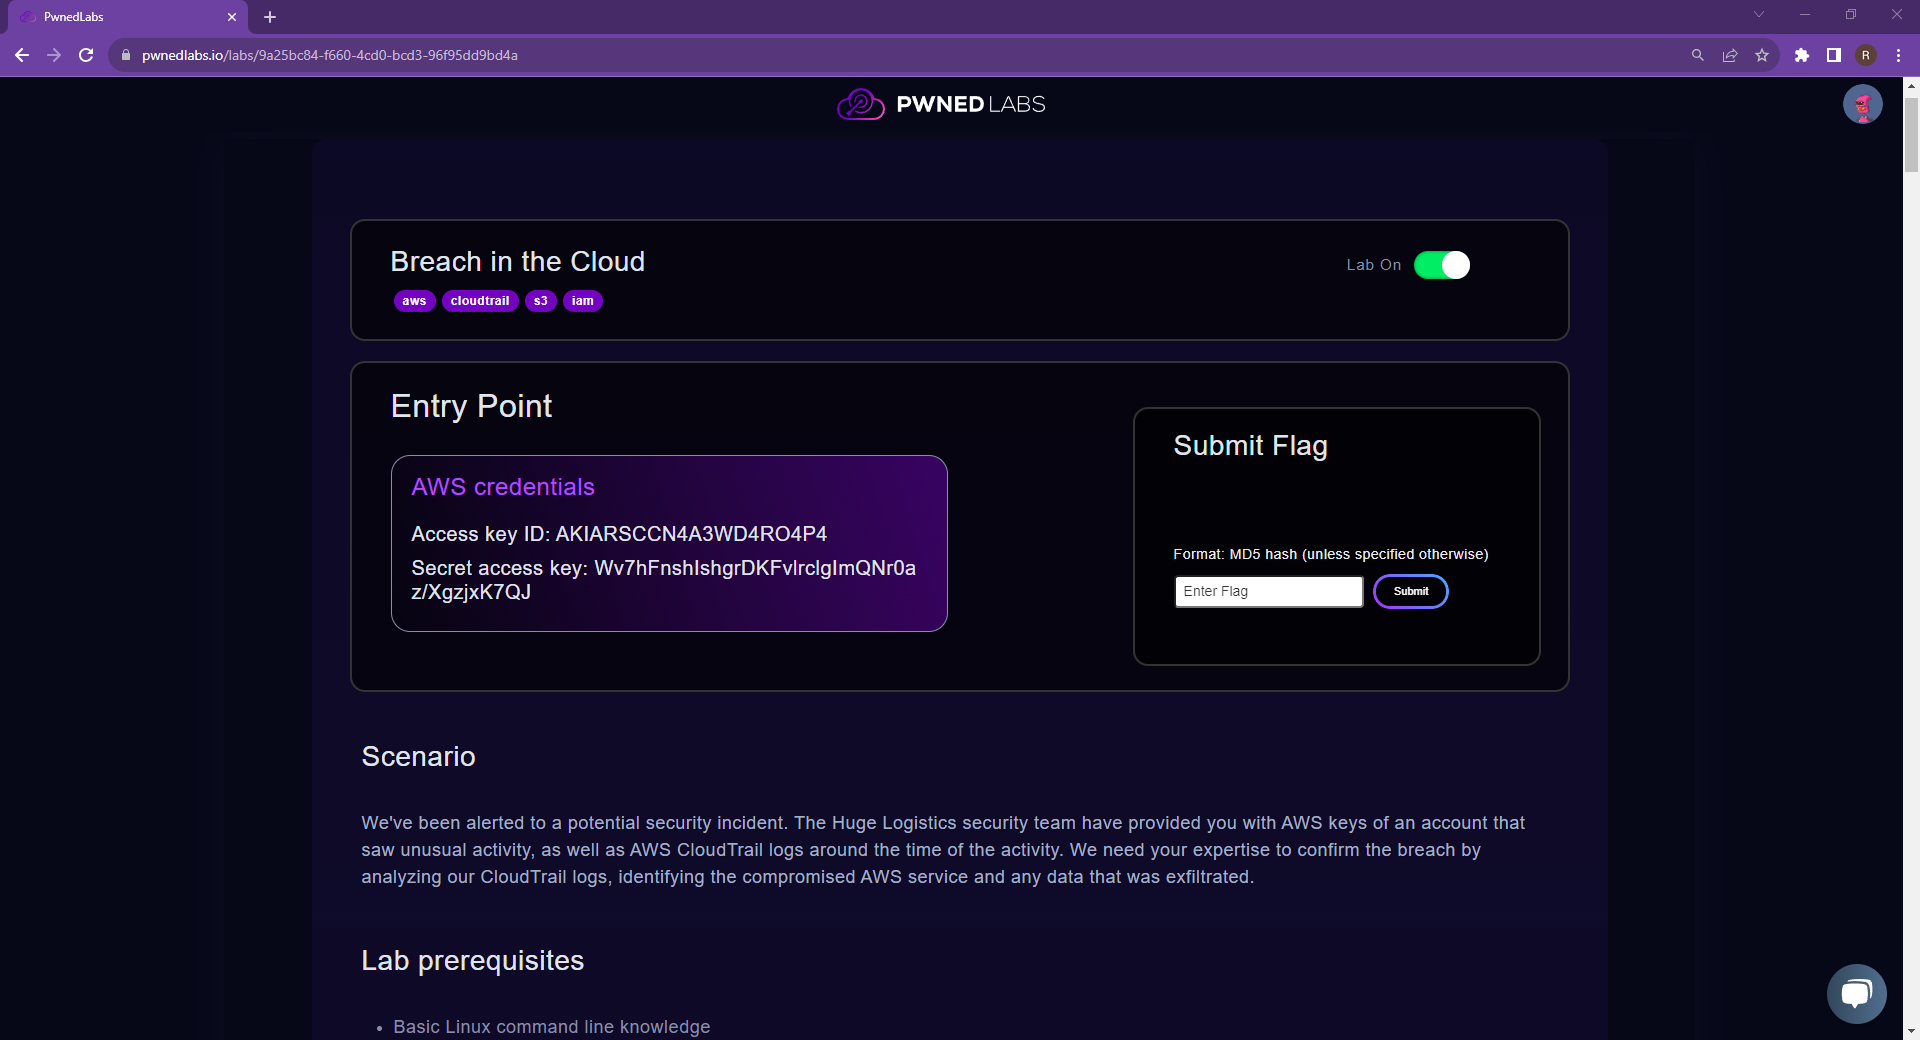Click the Submit flag button
1920x1040 pixels.
(x=1411, y=591)
